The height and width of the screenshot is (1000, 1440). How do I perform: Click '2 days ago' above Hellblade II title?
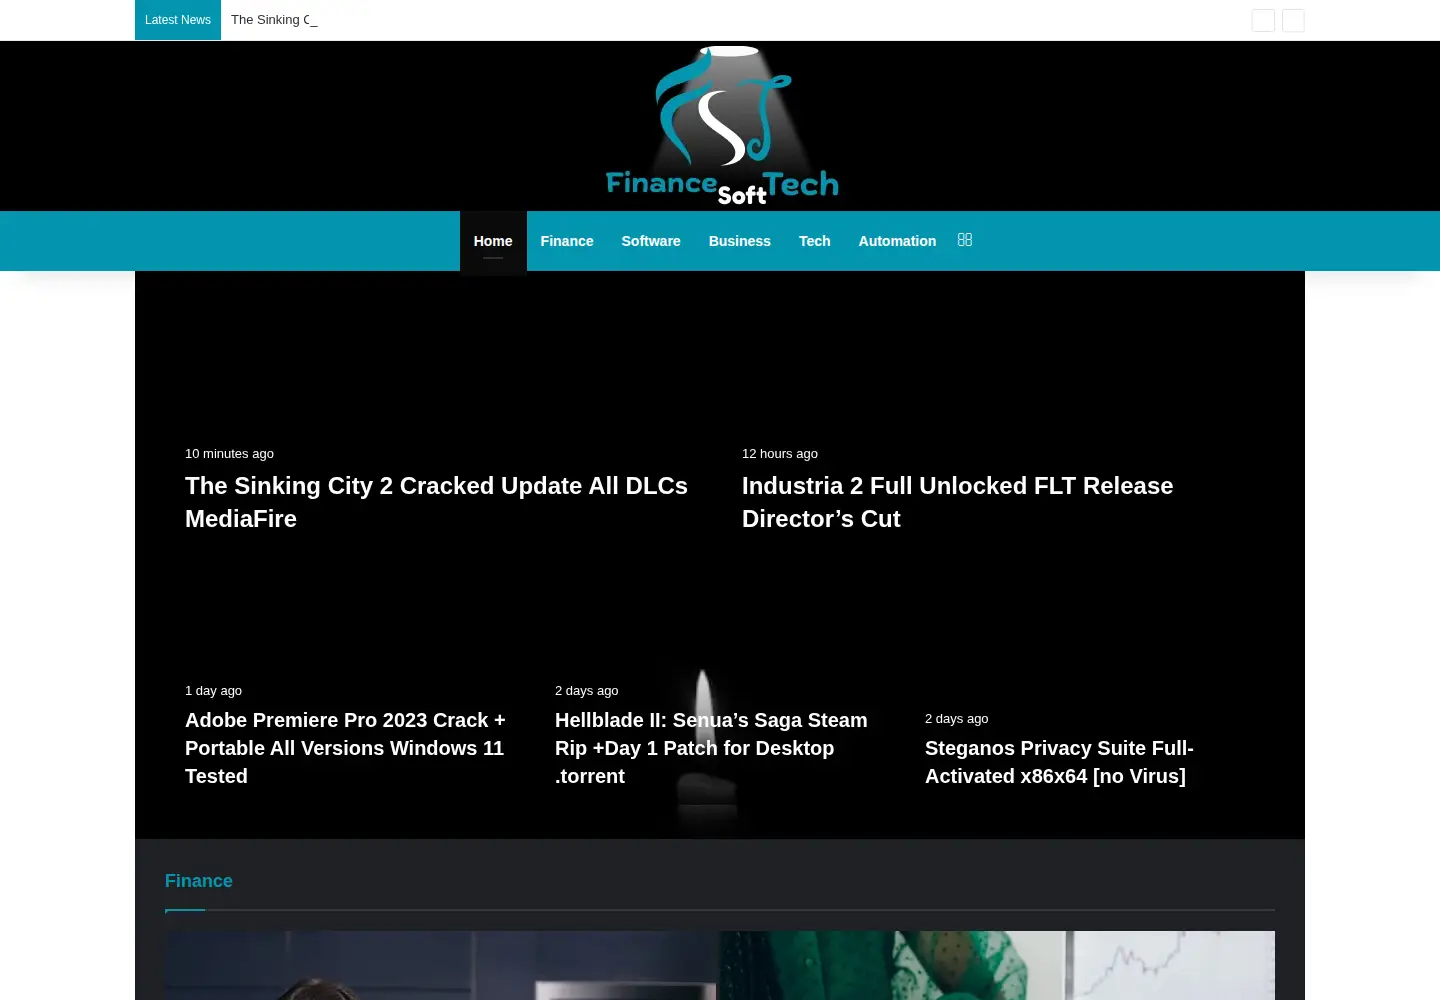pos(586,691)
